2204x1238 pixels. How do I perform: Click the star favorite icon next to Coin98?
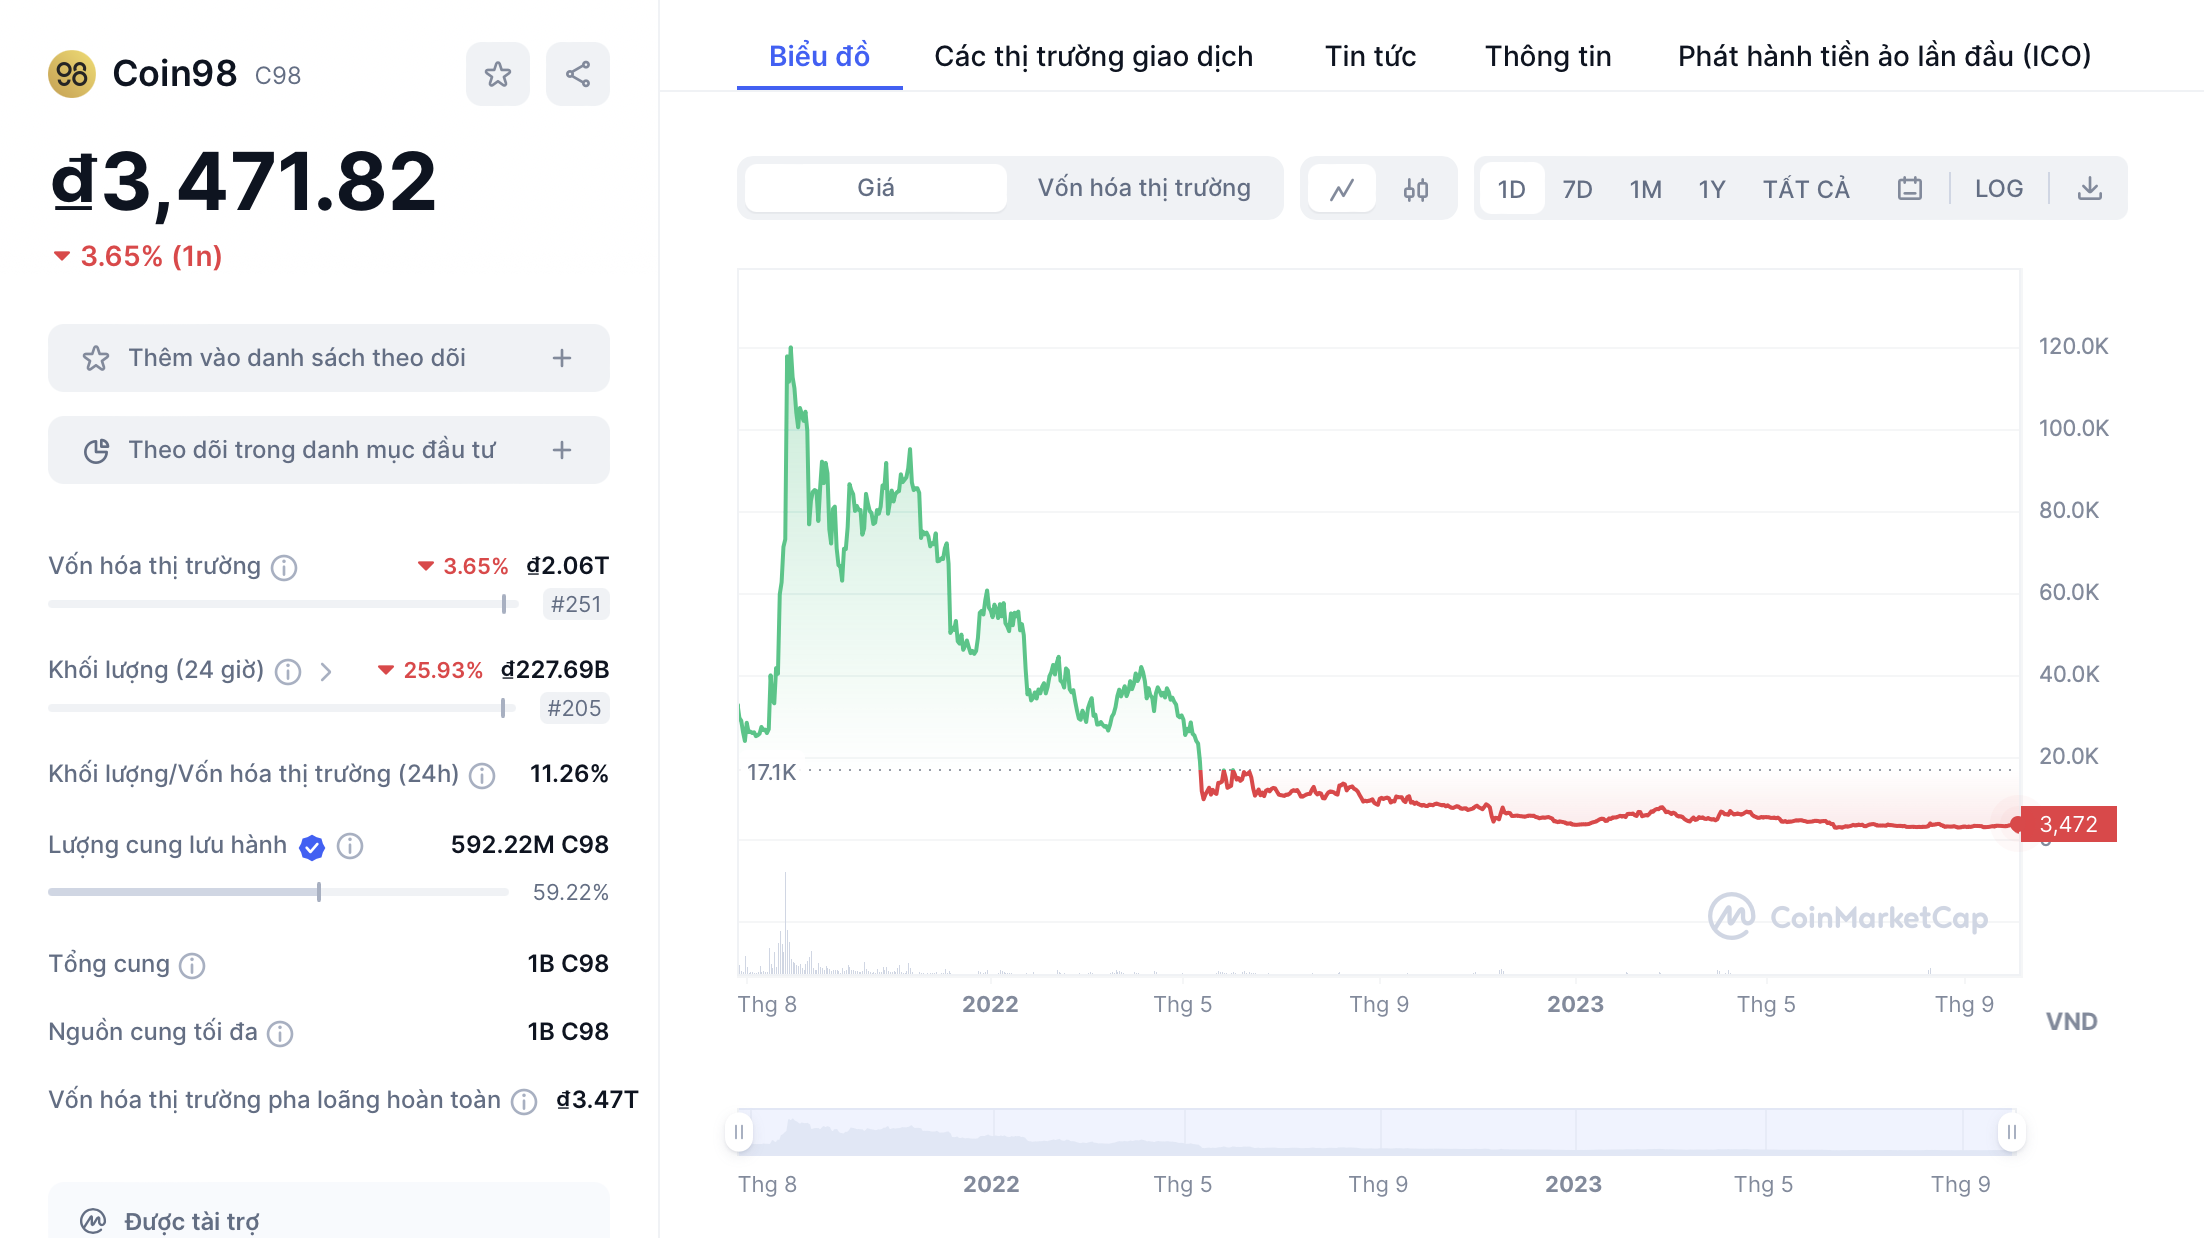(x=497, y=74)
